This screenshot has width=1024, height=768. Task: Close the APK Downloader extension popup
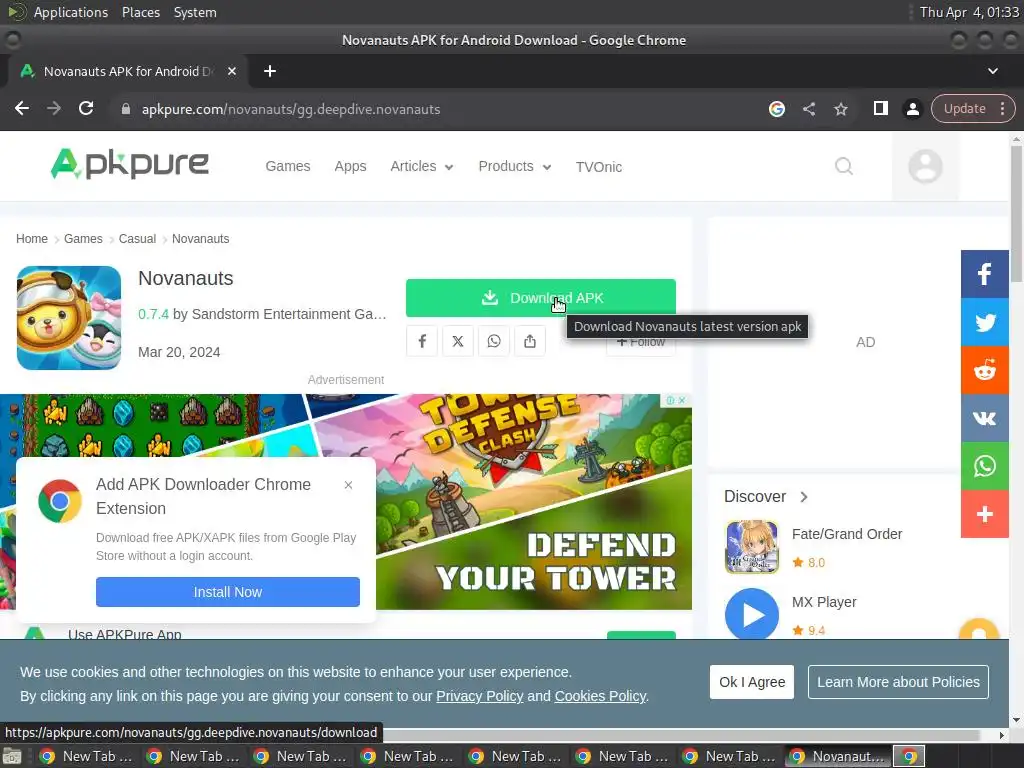click(x=348, y=485)
